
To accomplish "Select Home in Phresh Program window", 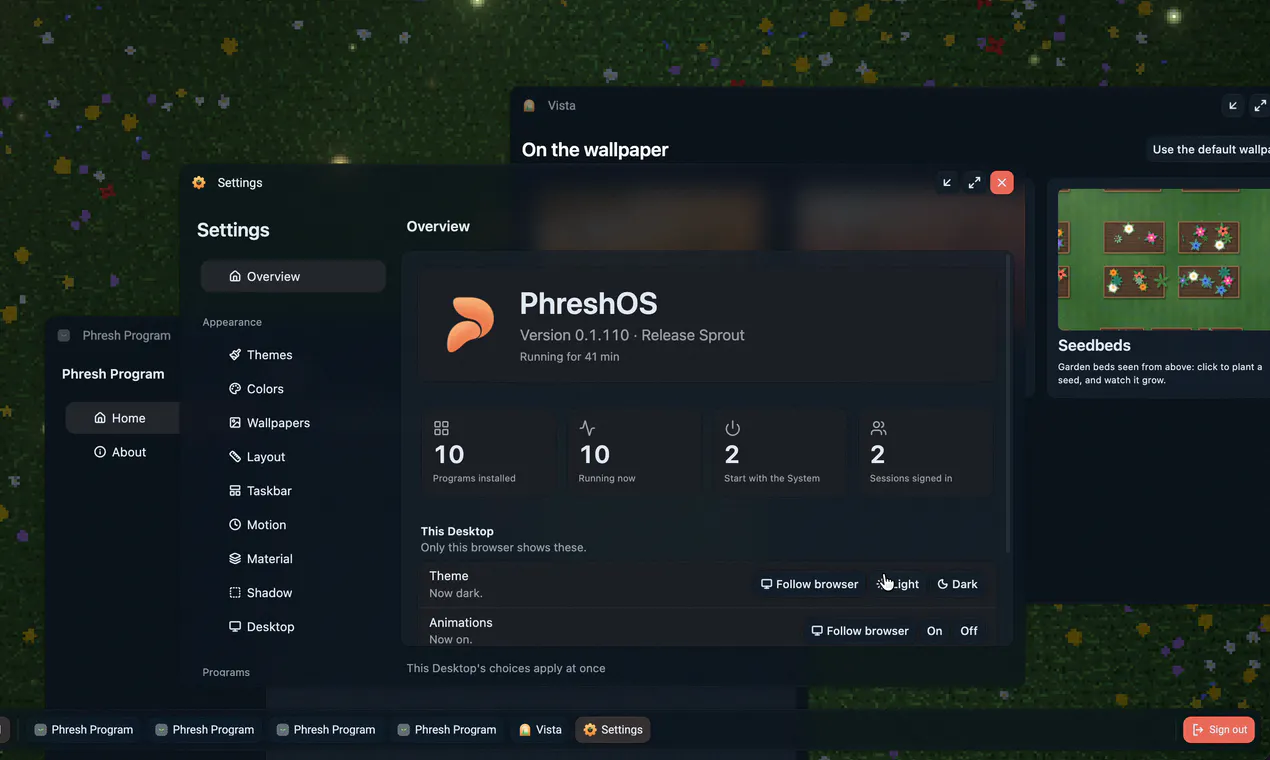I will click(122, 418).
